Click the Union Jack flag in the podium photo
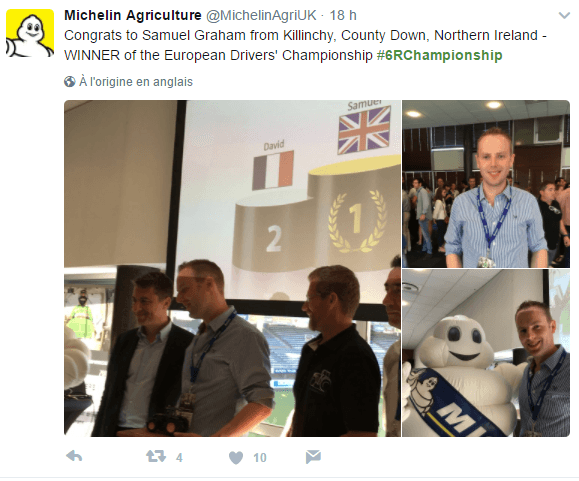 [x=364, y=130]
